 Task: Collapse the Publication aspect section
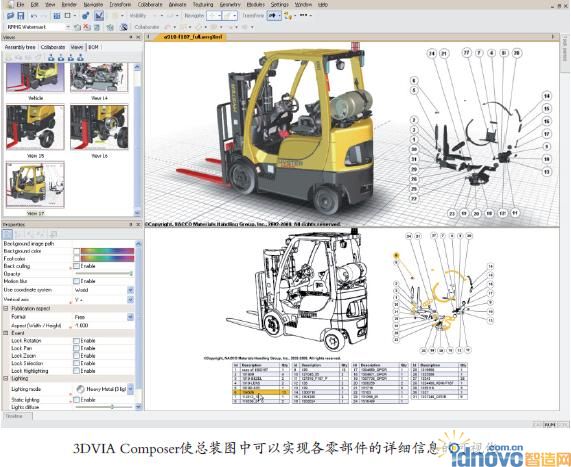6,309
